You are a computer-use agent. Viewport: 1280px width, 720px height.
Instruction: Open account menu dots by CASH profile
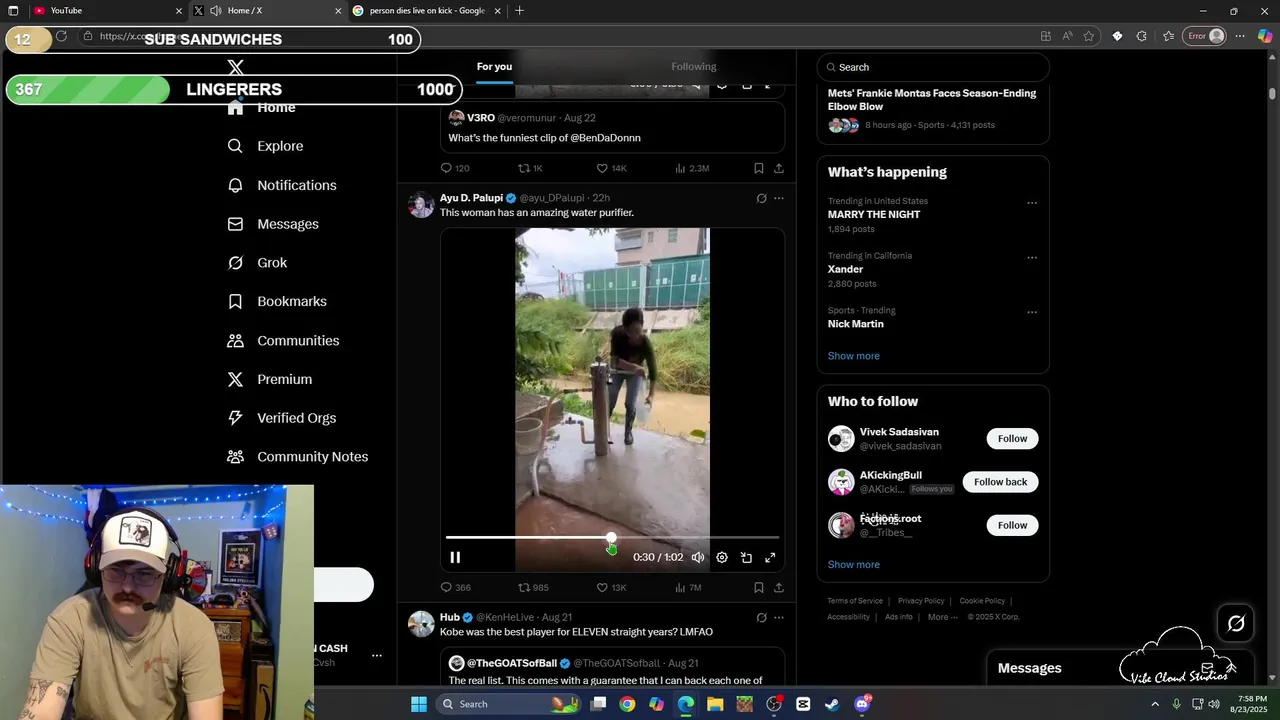tap(377, 656)
